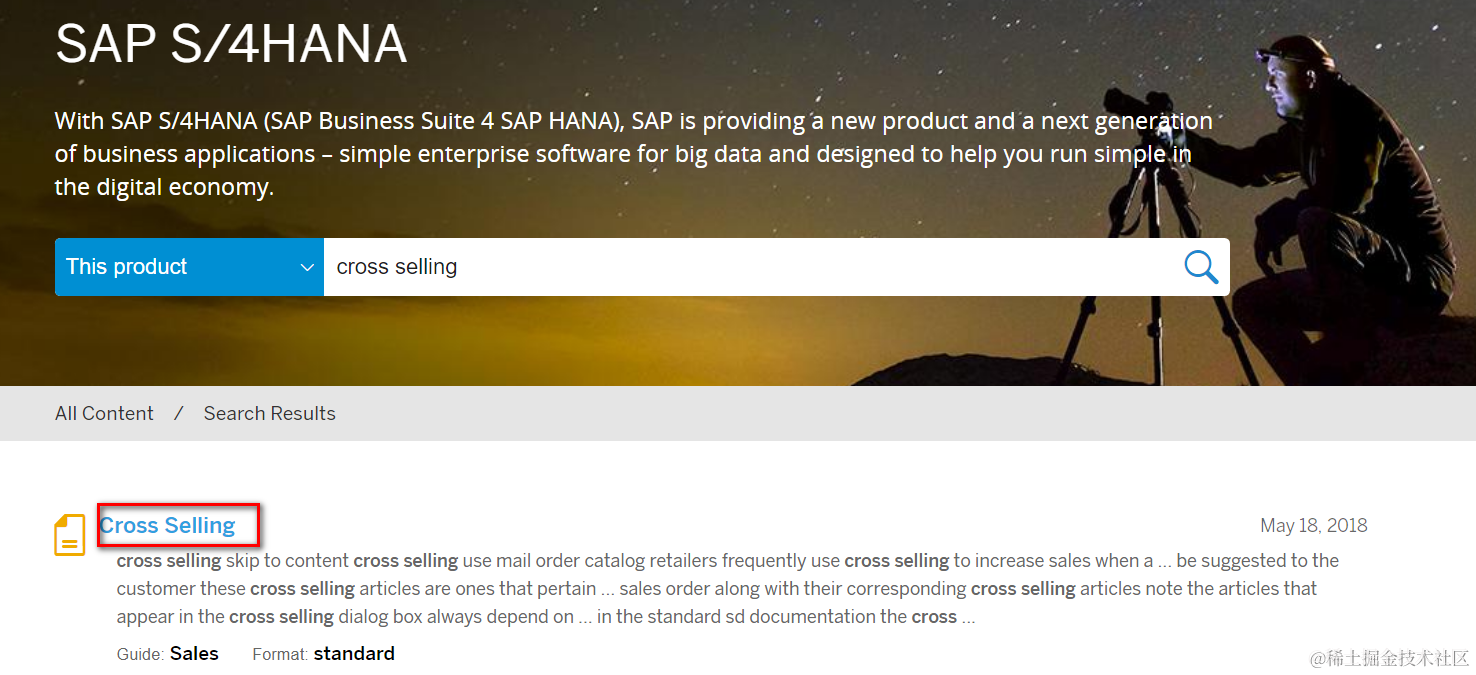Go to All Content breadcrumb

(104, 414)
